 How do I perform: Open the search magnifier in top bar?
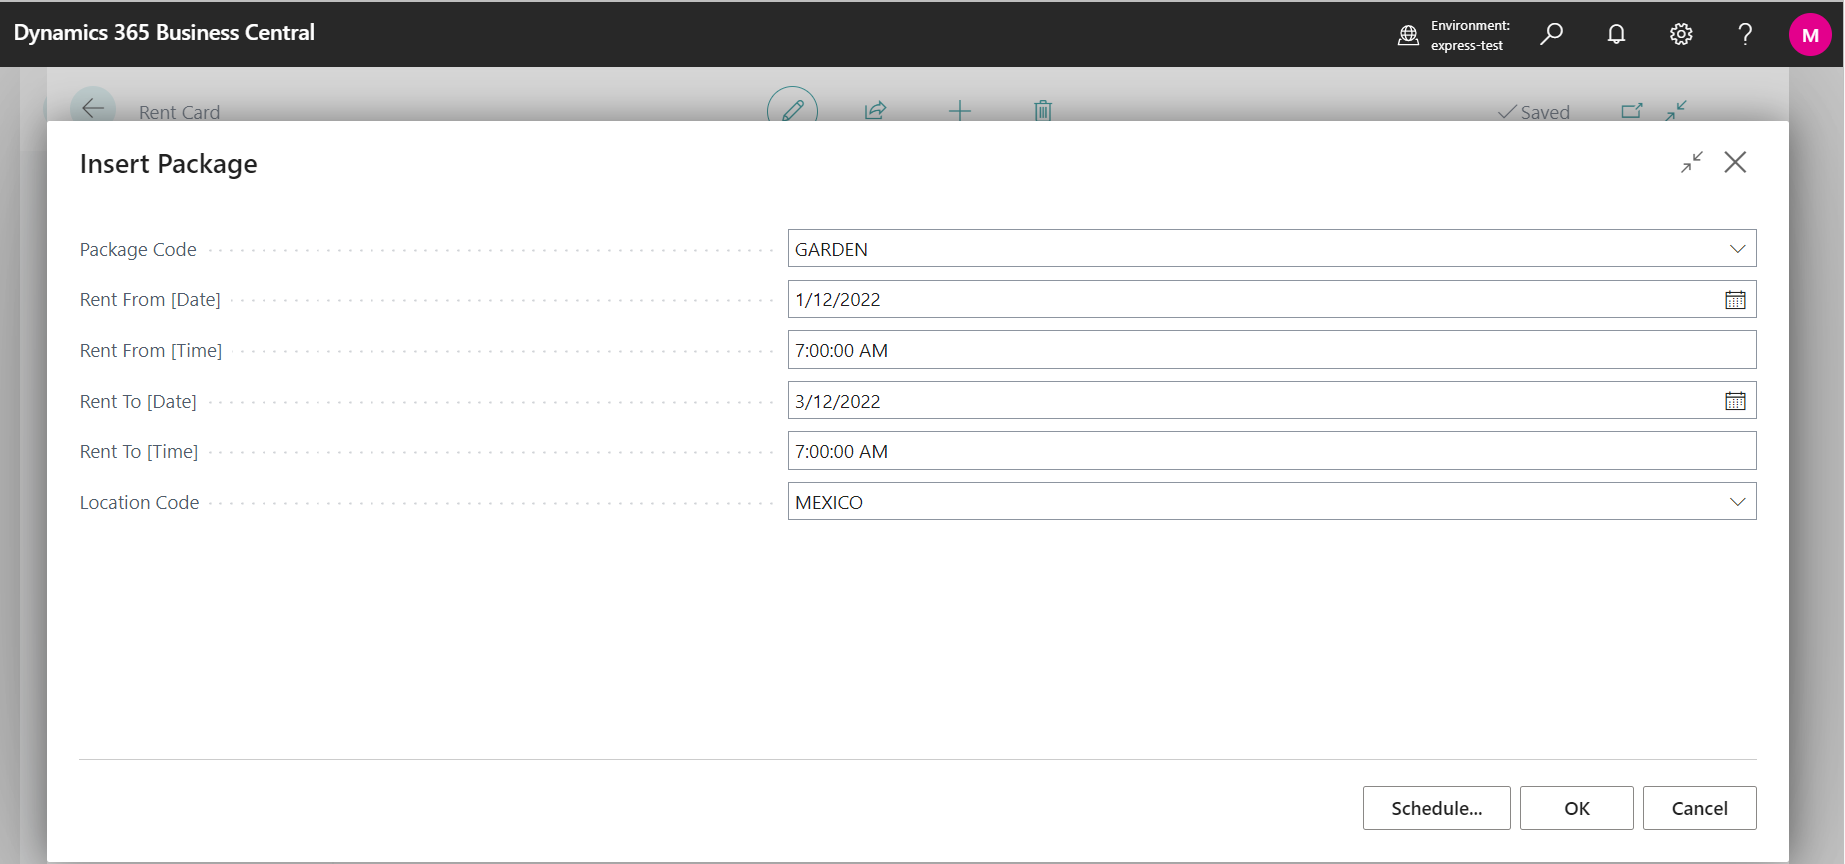tap(1551, 34)
